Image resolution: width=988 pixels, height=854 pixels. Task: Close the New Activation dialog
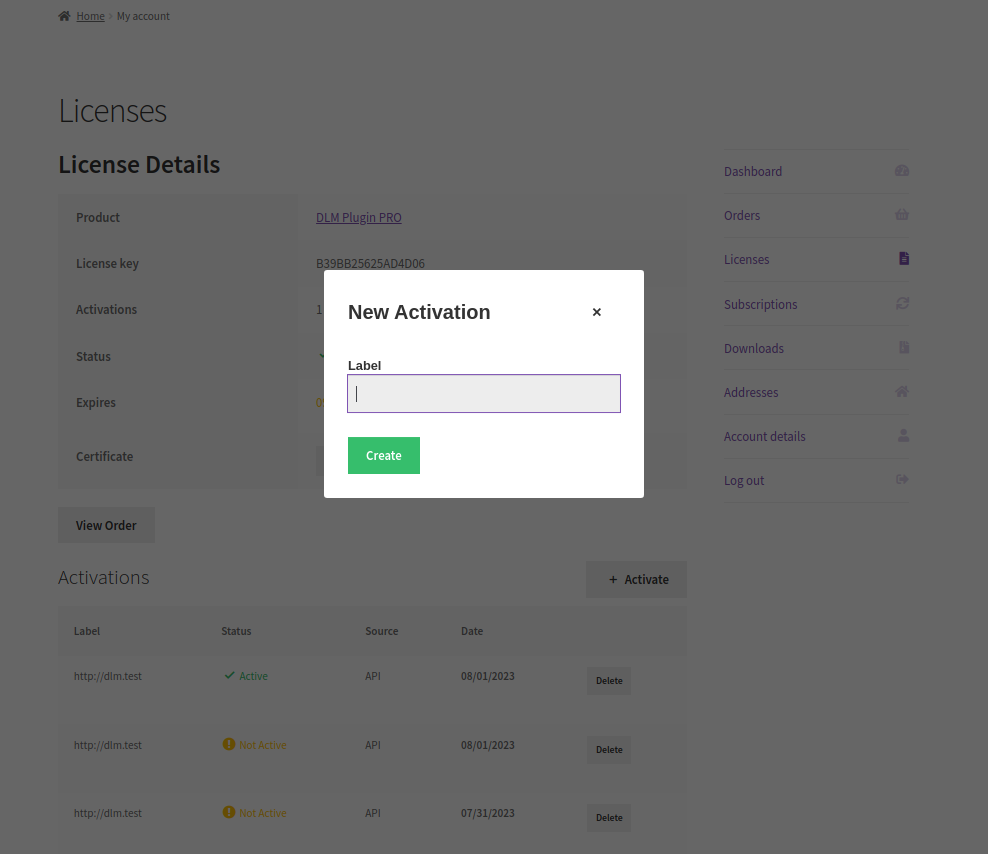click(x=597, y=312)
